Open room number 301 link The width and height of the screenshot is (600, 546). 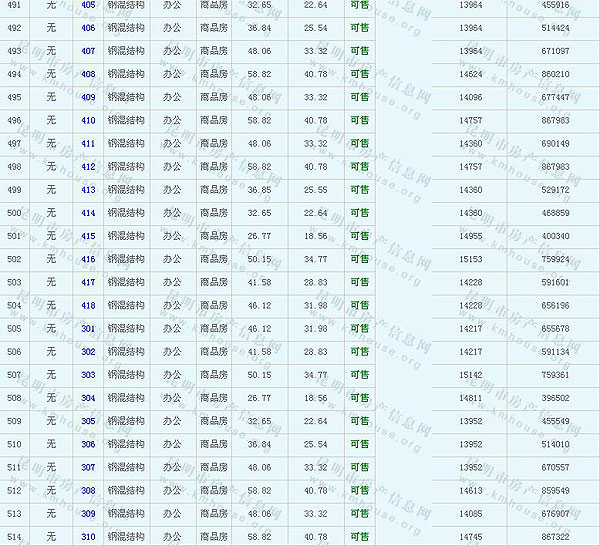coord(88,328)
